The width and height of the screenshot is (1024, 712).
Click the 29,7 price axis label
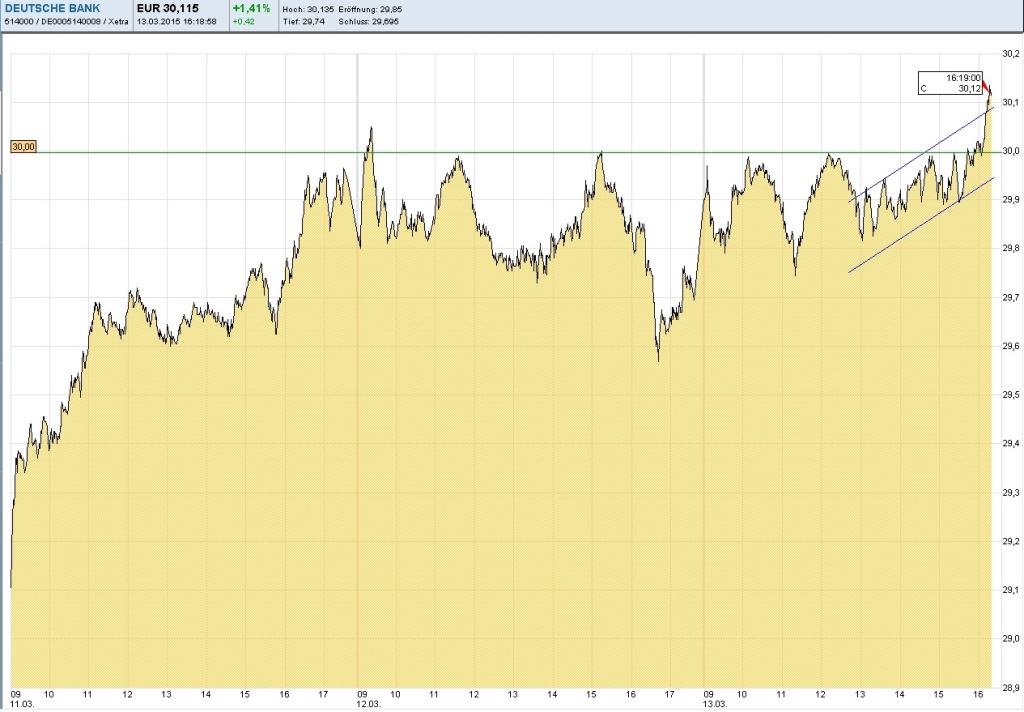[x=1011, y=297]
